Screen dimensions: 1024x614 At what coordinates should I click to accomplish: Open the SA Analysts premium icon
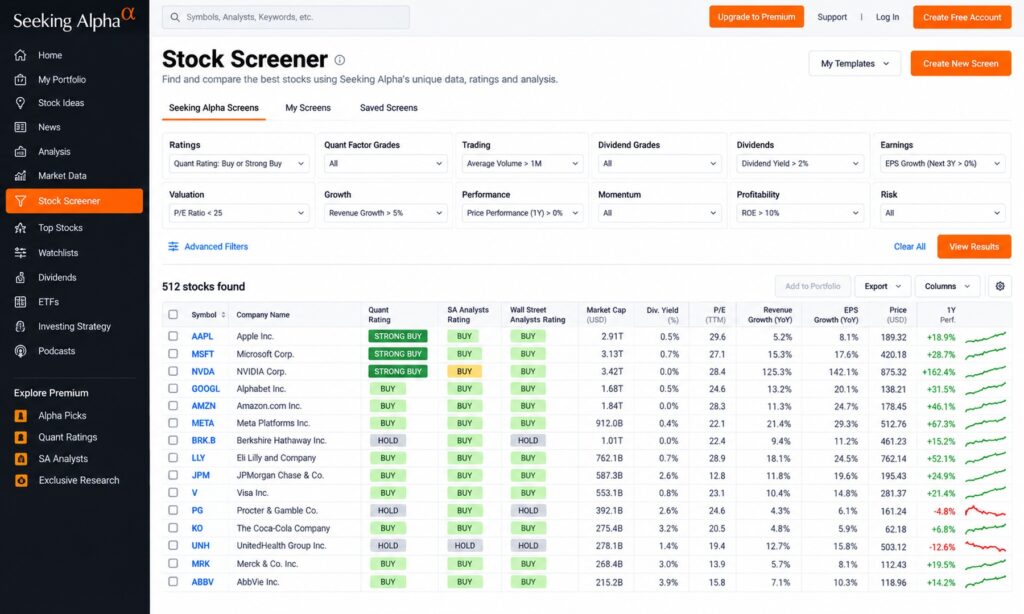click(x=21, y=459)
